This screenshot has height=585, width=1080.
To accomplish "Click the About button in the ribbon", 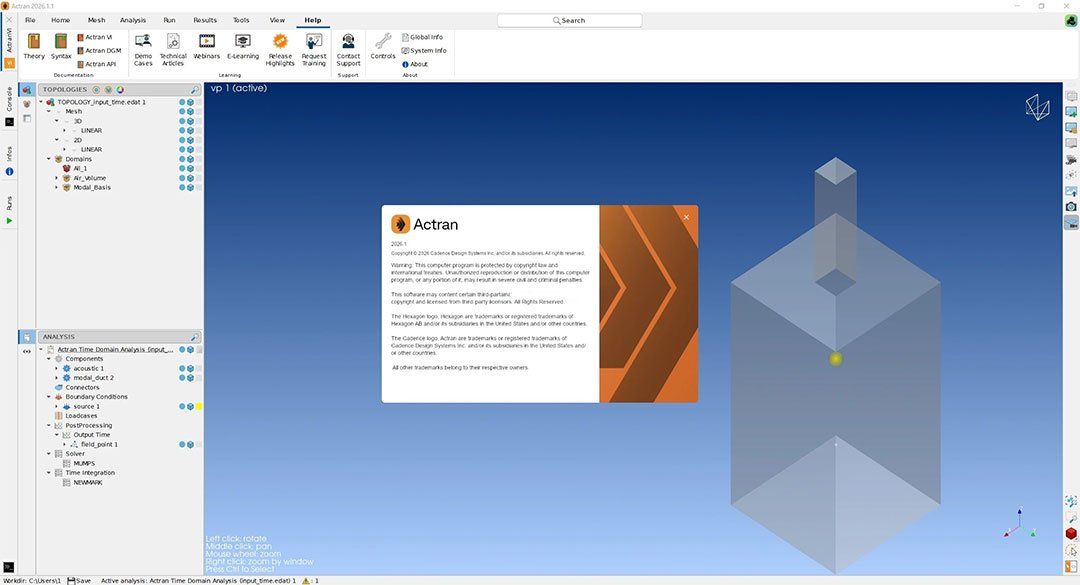I will click(x=415, y=64).
